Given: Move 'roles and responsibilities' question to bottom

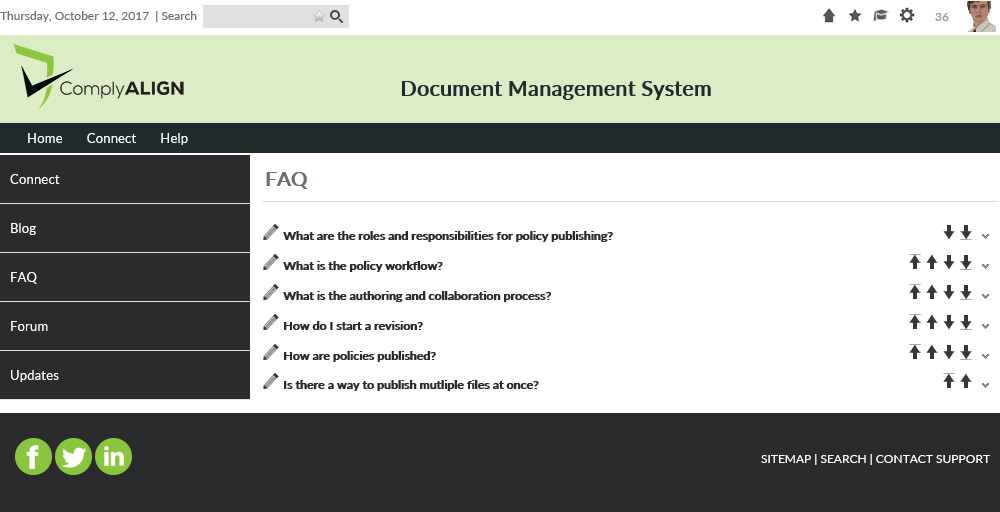Looking at the screenshot, I should click(966, 232).
